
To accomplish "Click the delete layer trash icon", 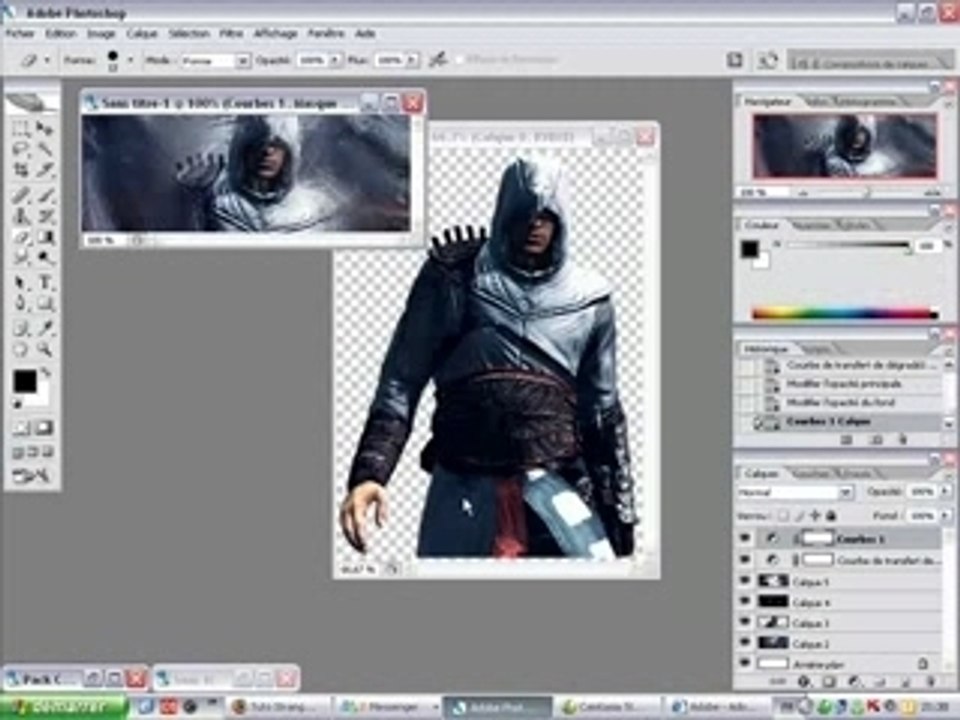I will pos(931,681).
